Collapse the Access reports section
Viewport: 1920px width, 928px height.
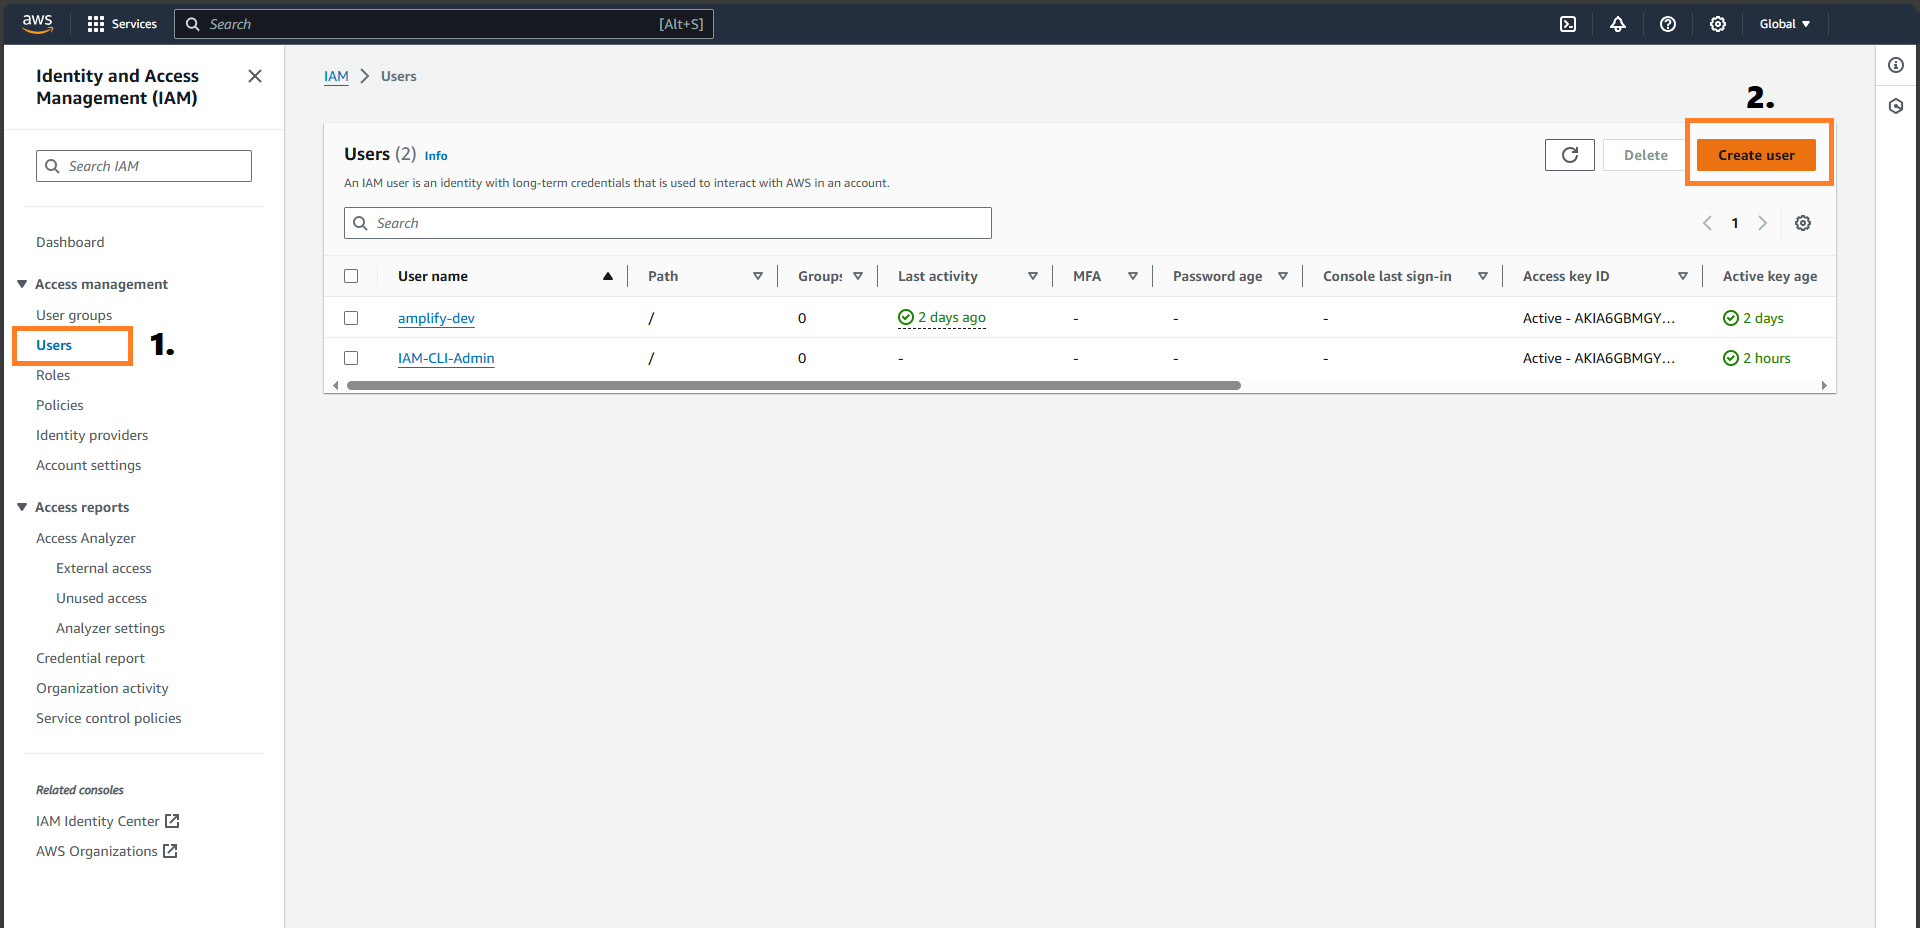(22, 507)
